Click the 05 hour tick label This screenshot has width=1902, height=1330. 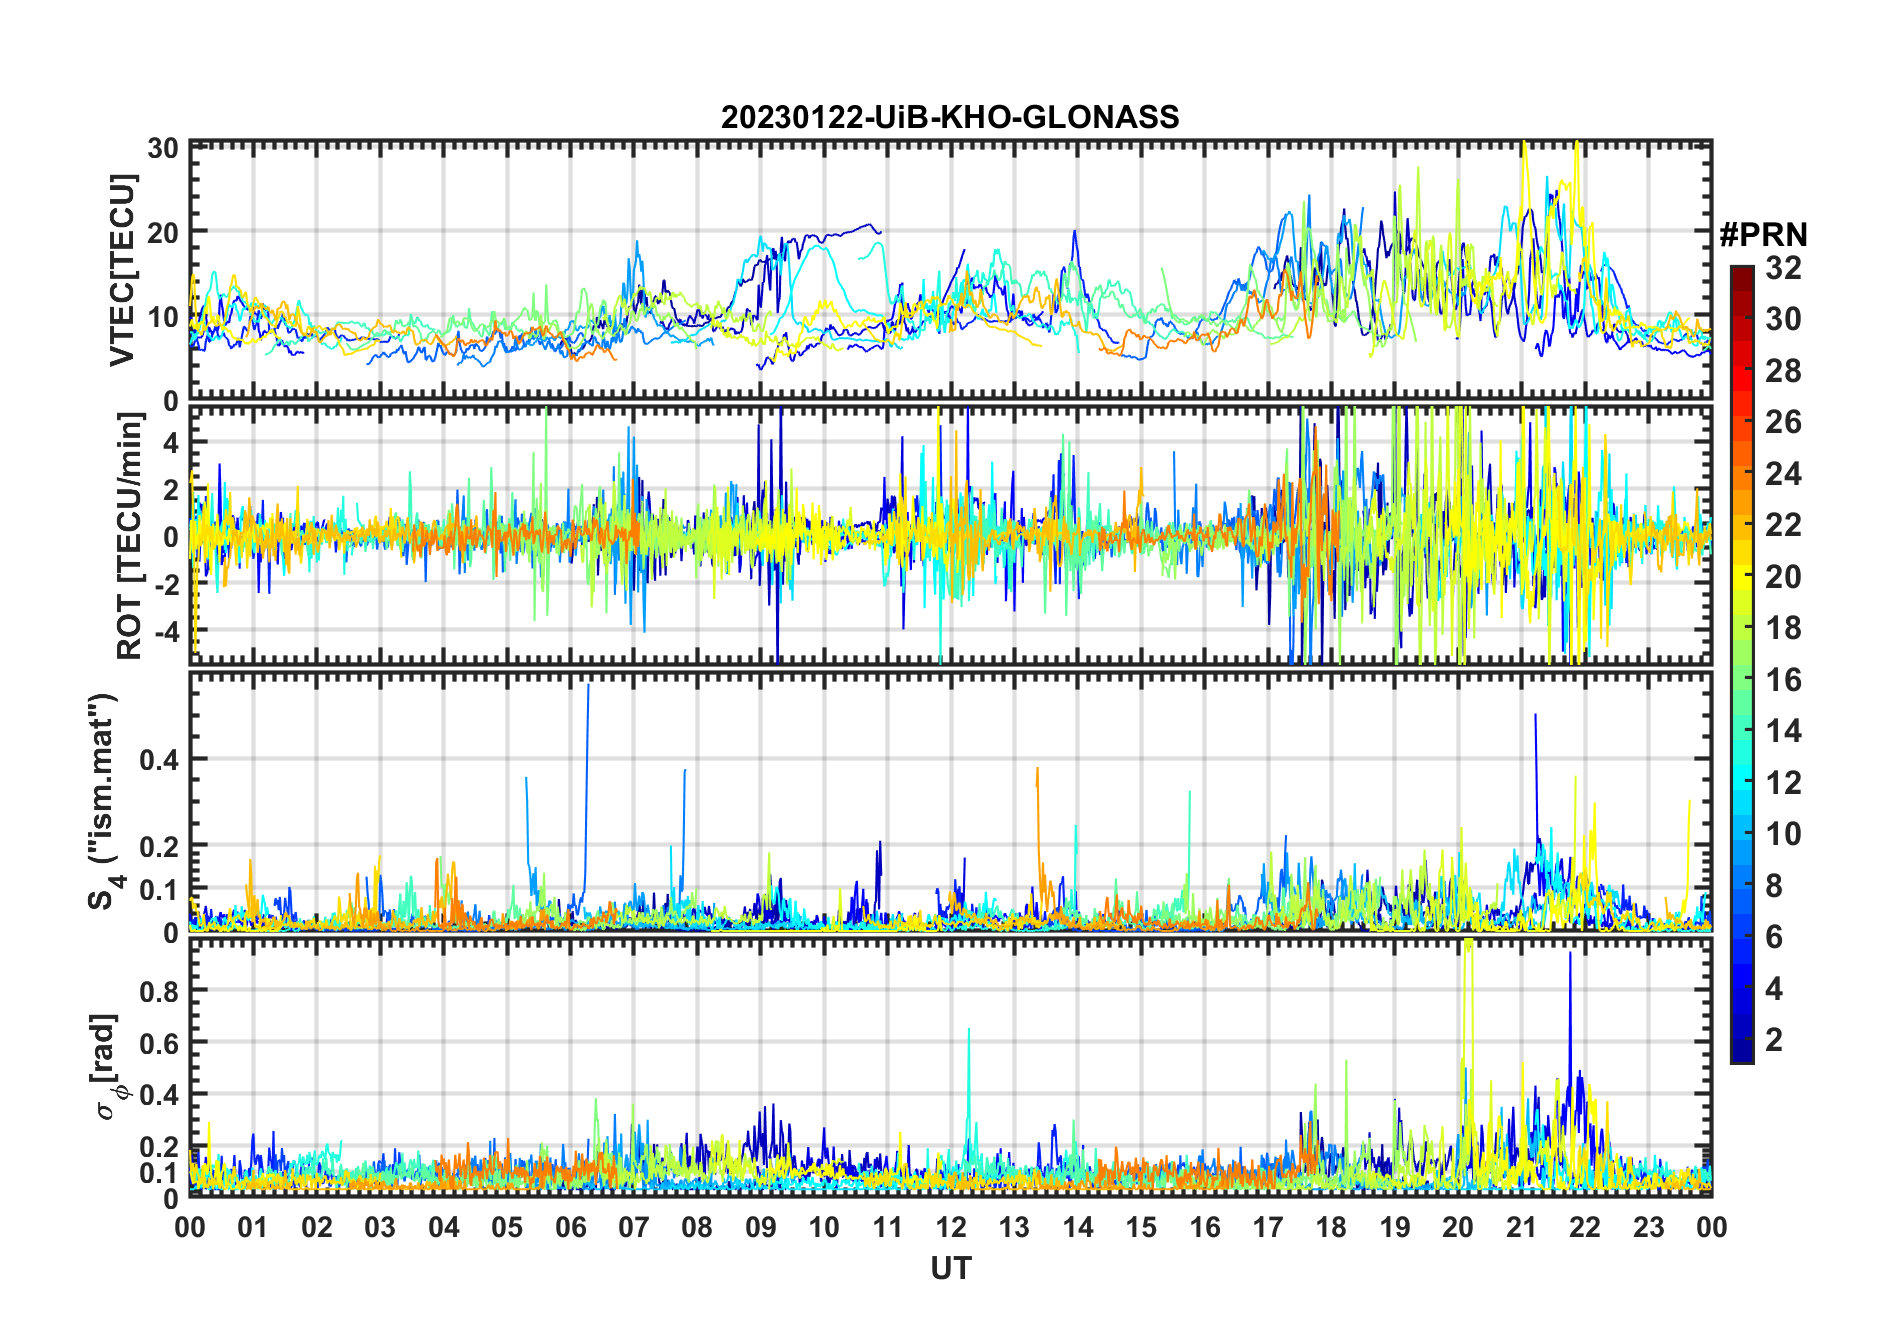point(507,1227)
